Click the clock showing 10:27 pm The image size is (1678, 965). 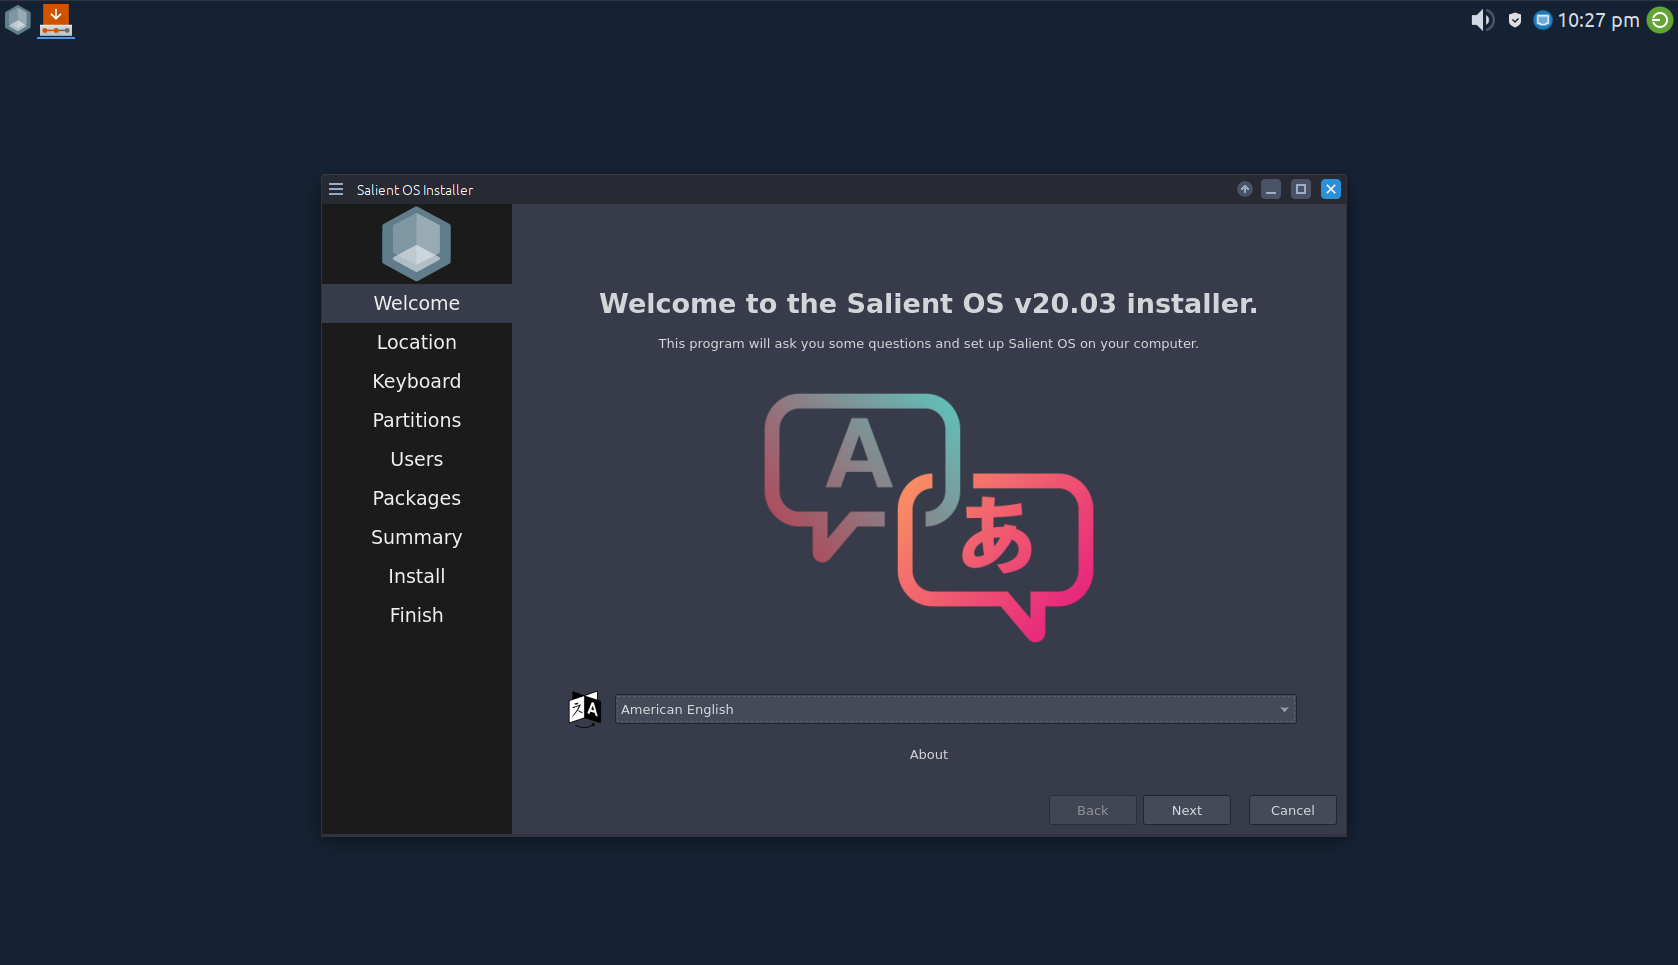click(x=1598, y=20)
